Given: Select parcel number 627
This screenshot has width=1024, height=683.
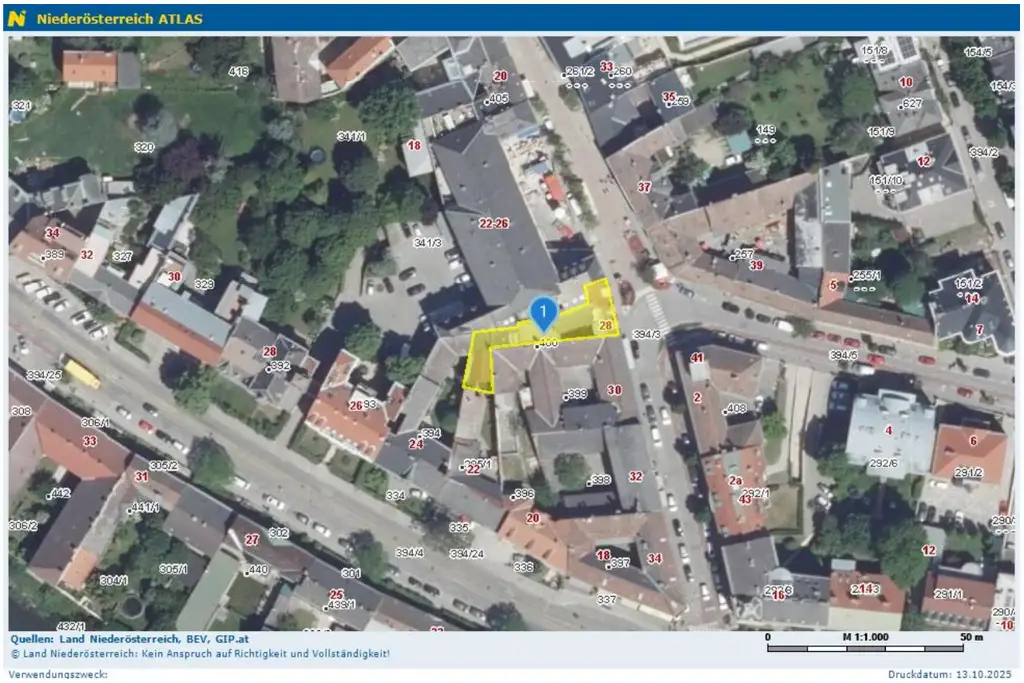Looking at the screenshot, I should (911, 104).
